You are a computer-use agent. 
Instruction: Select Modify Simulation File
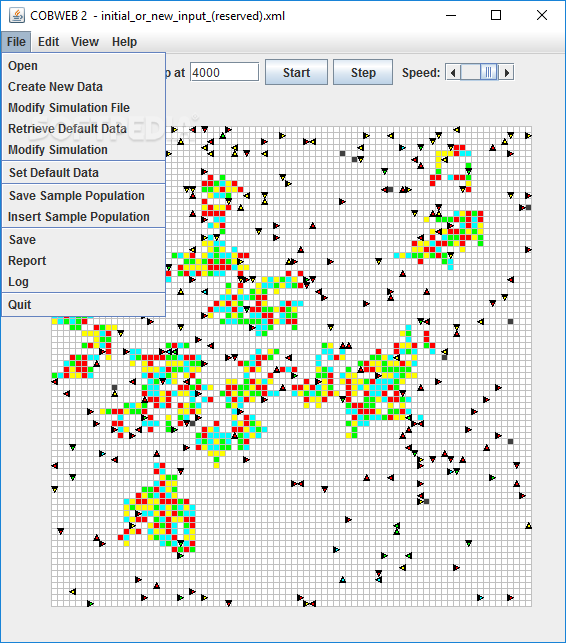[84, 107]
